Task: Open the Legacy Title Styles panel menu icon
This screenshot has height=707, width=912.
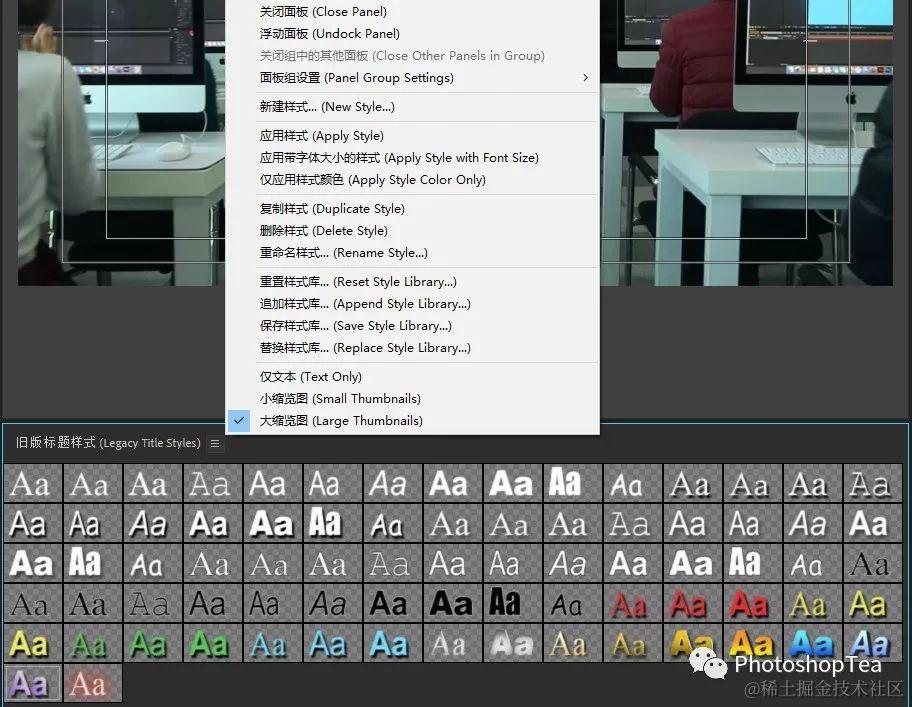Action: 215,444
